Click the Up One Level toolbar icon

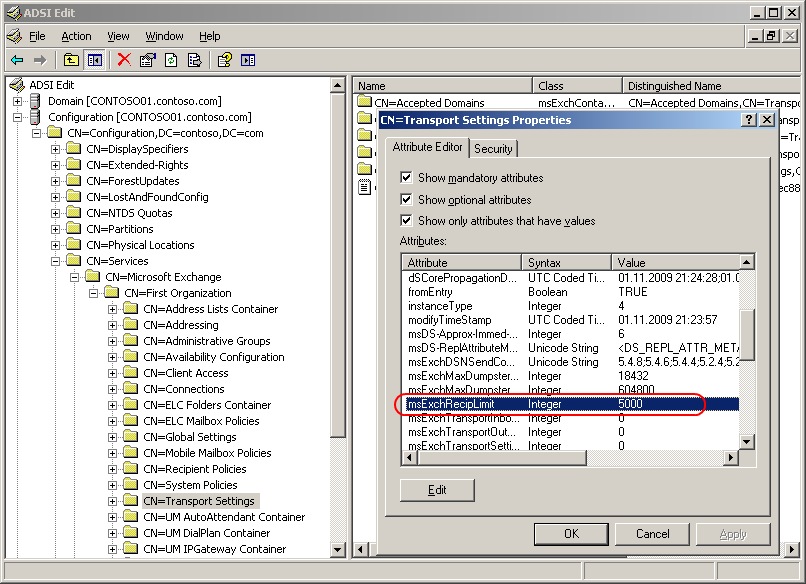click(x=71, y=60)
